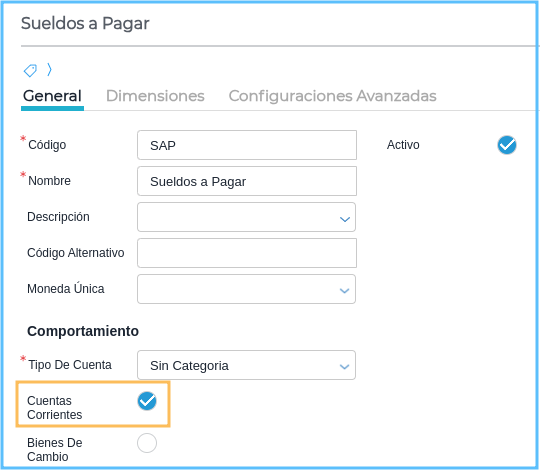
Task: Expand the Descripción dropdown arrow
Action: (x=345, y=219)
